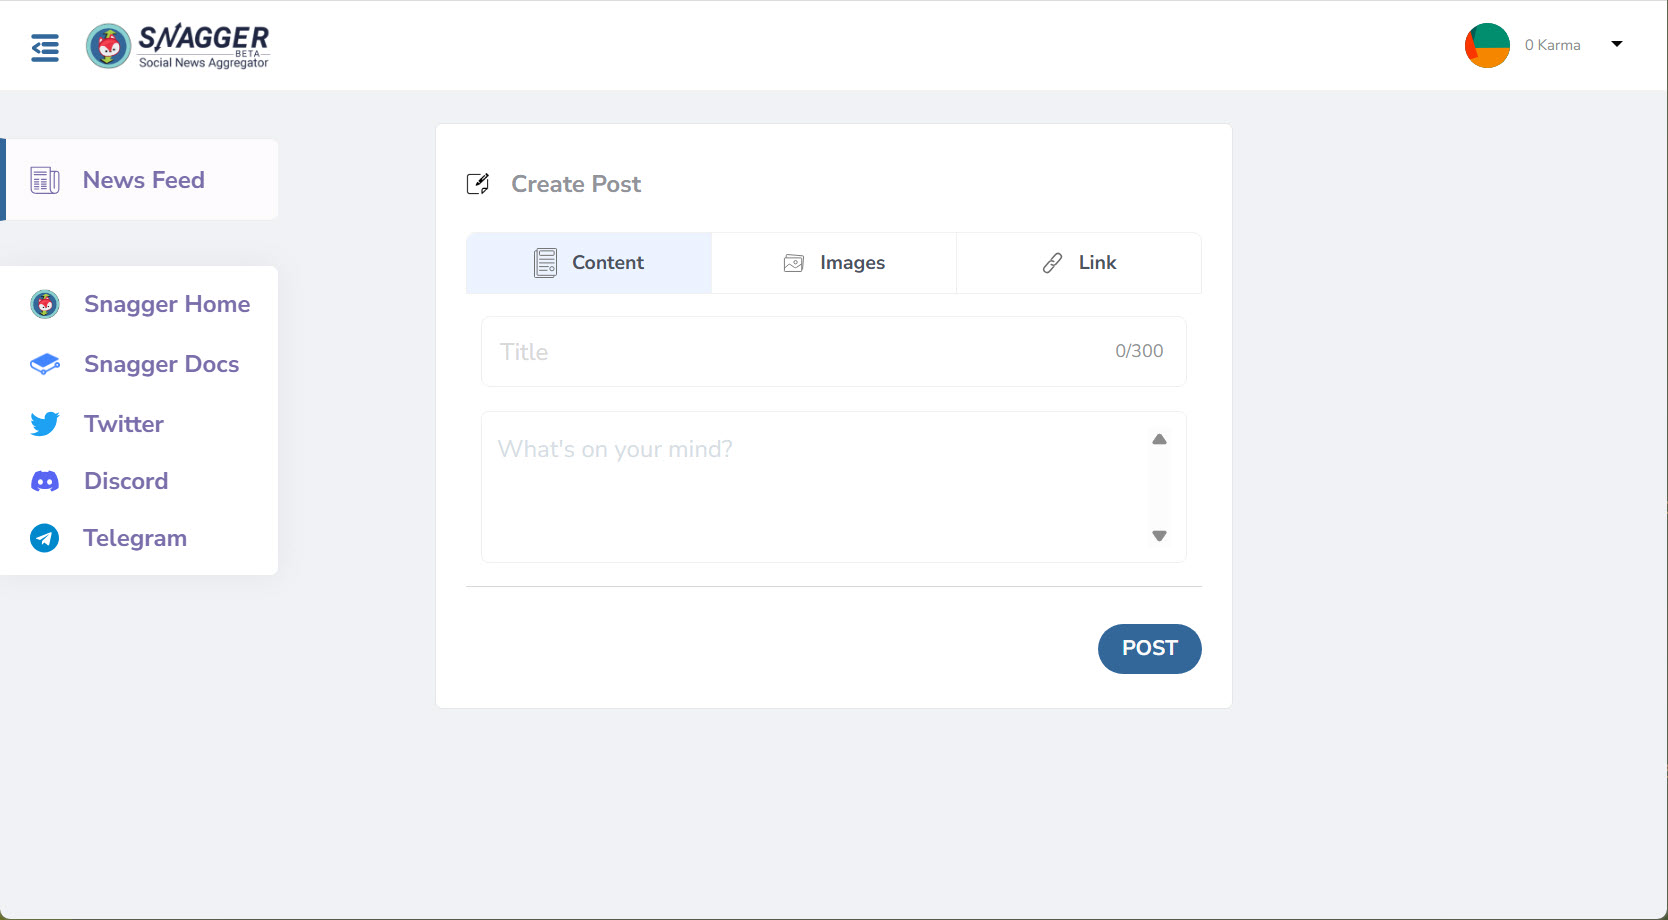Go to News Feed
1668x920 pixels.
tap(143, 180)
